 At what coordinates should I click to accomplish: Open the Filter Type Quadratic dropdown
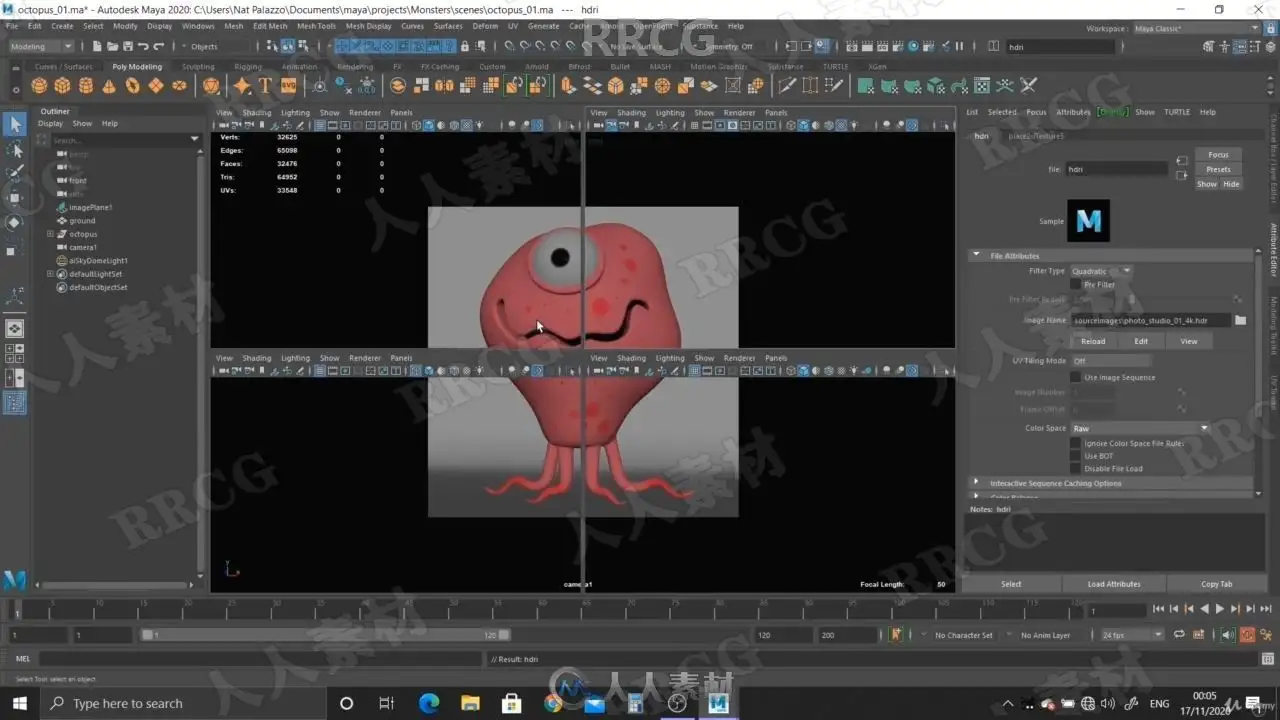[1101, 271]
